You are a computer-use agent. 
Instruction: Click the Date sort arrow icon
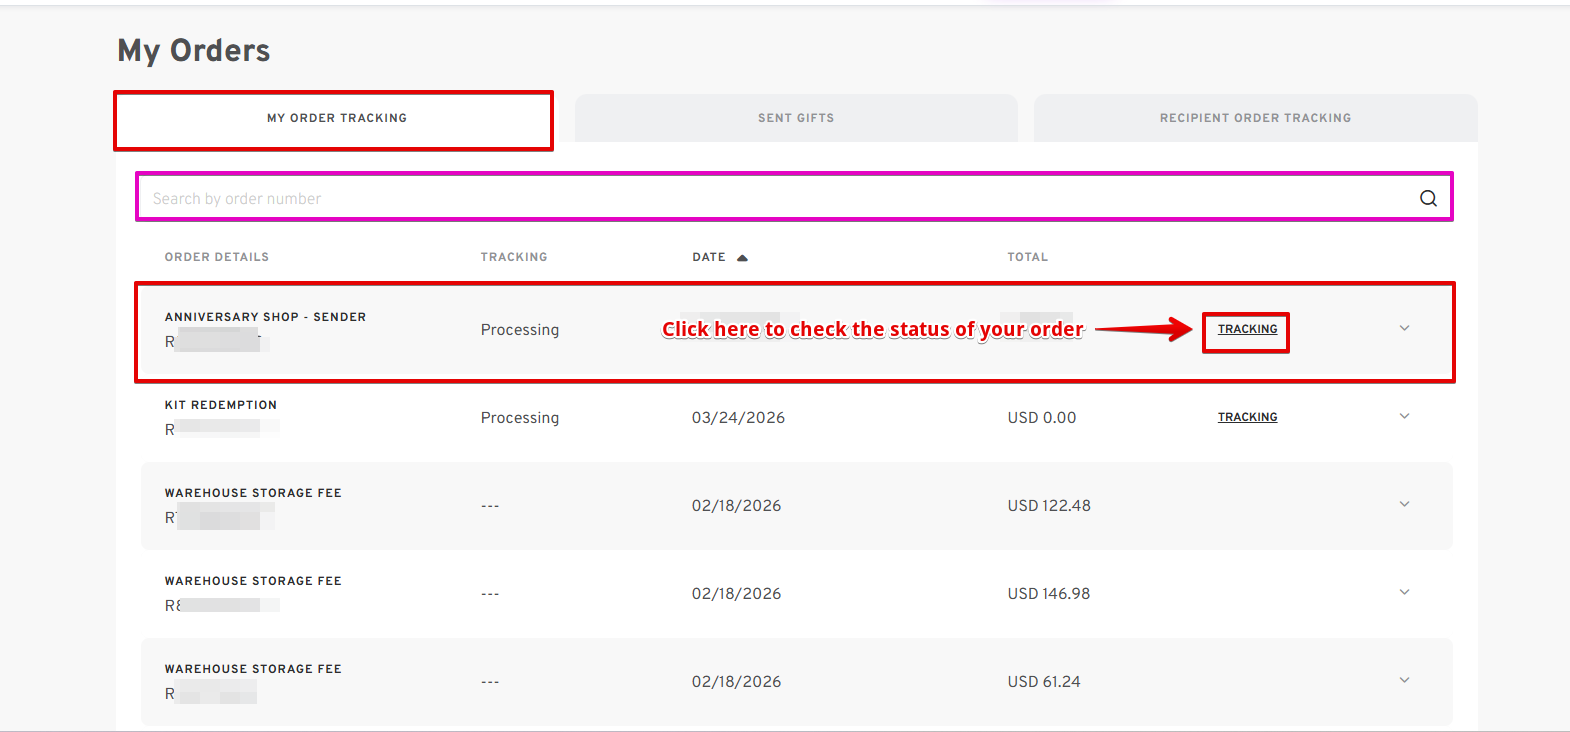[x=742, y=258]
